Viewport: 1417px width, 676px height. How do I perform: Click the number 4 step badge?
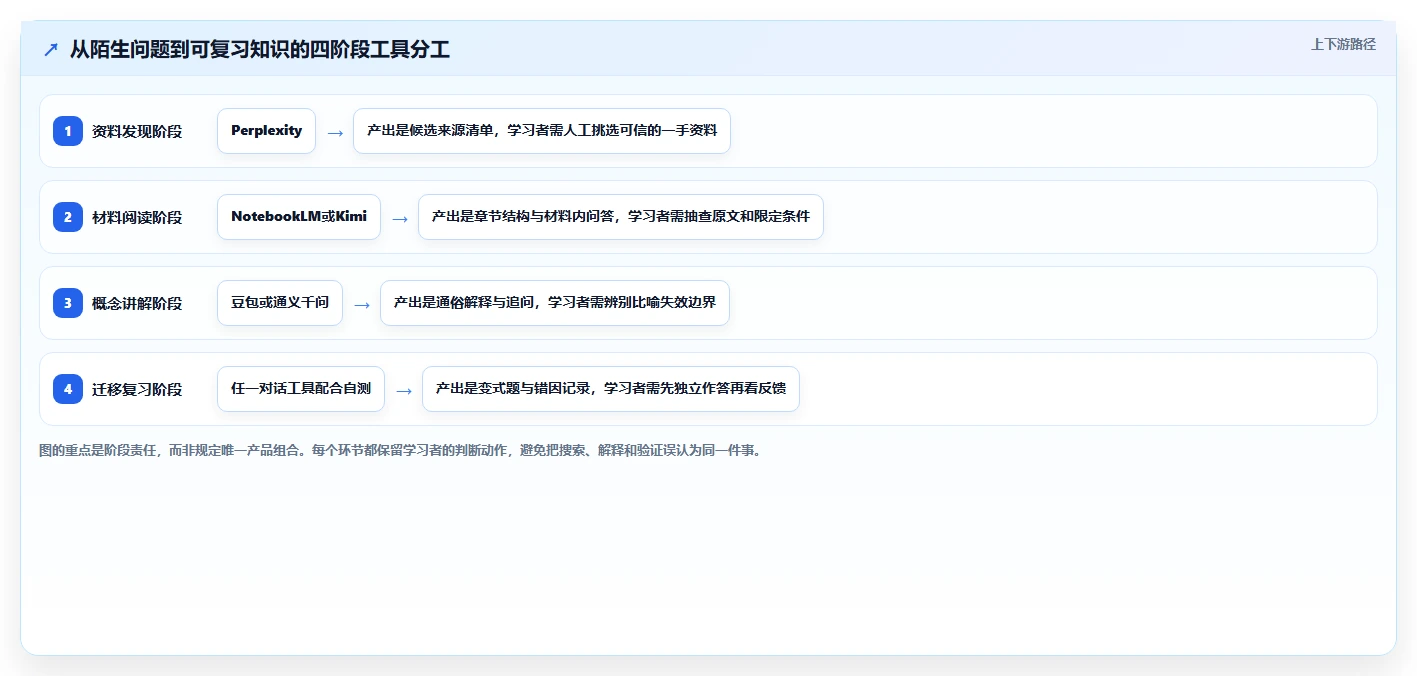pyautogui.click(x=68, y=389)
